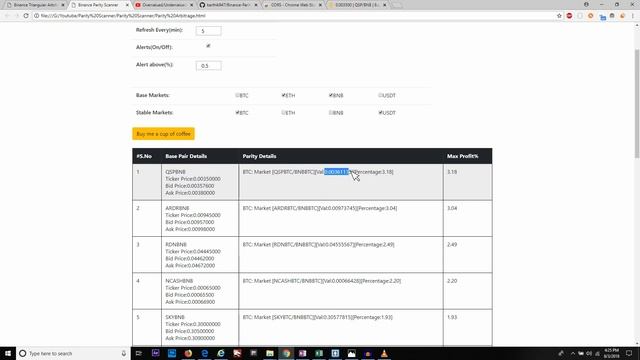Uncheck USDT under Stable Markets

click(380, 112)
